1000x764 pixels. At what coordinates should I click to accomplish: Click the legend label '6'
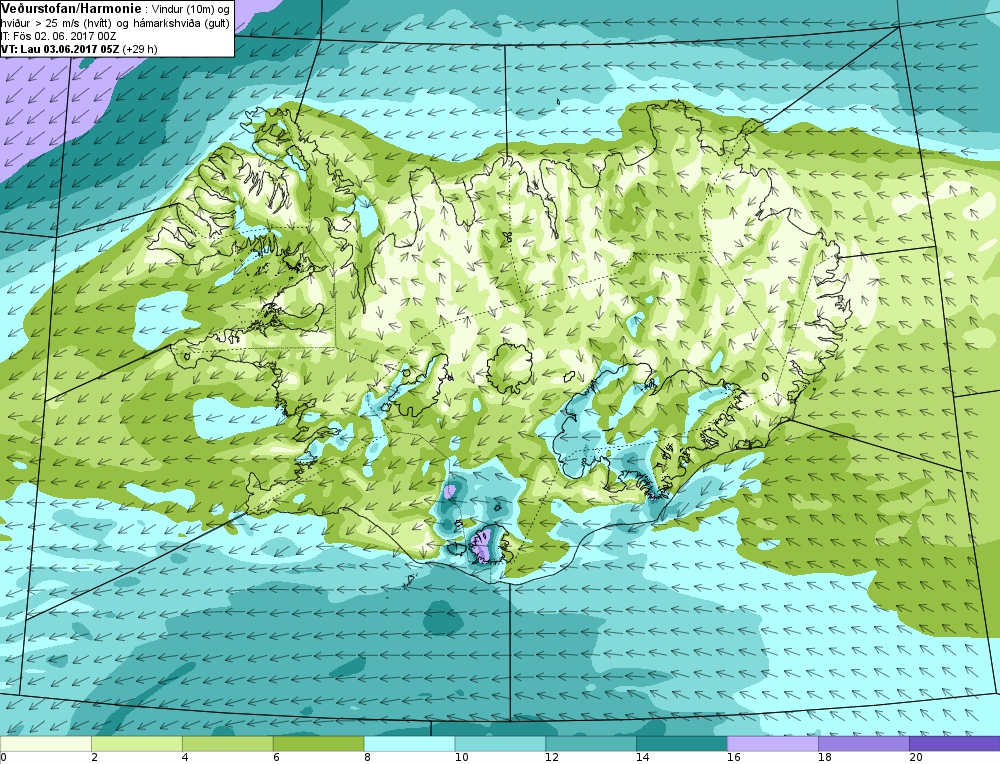276,758
